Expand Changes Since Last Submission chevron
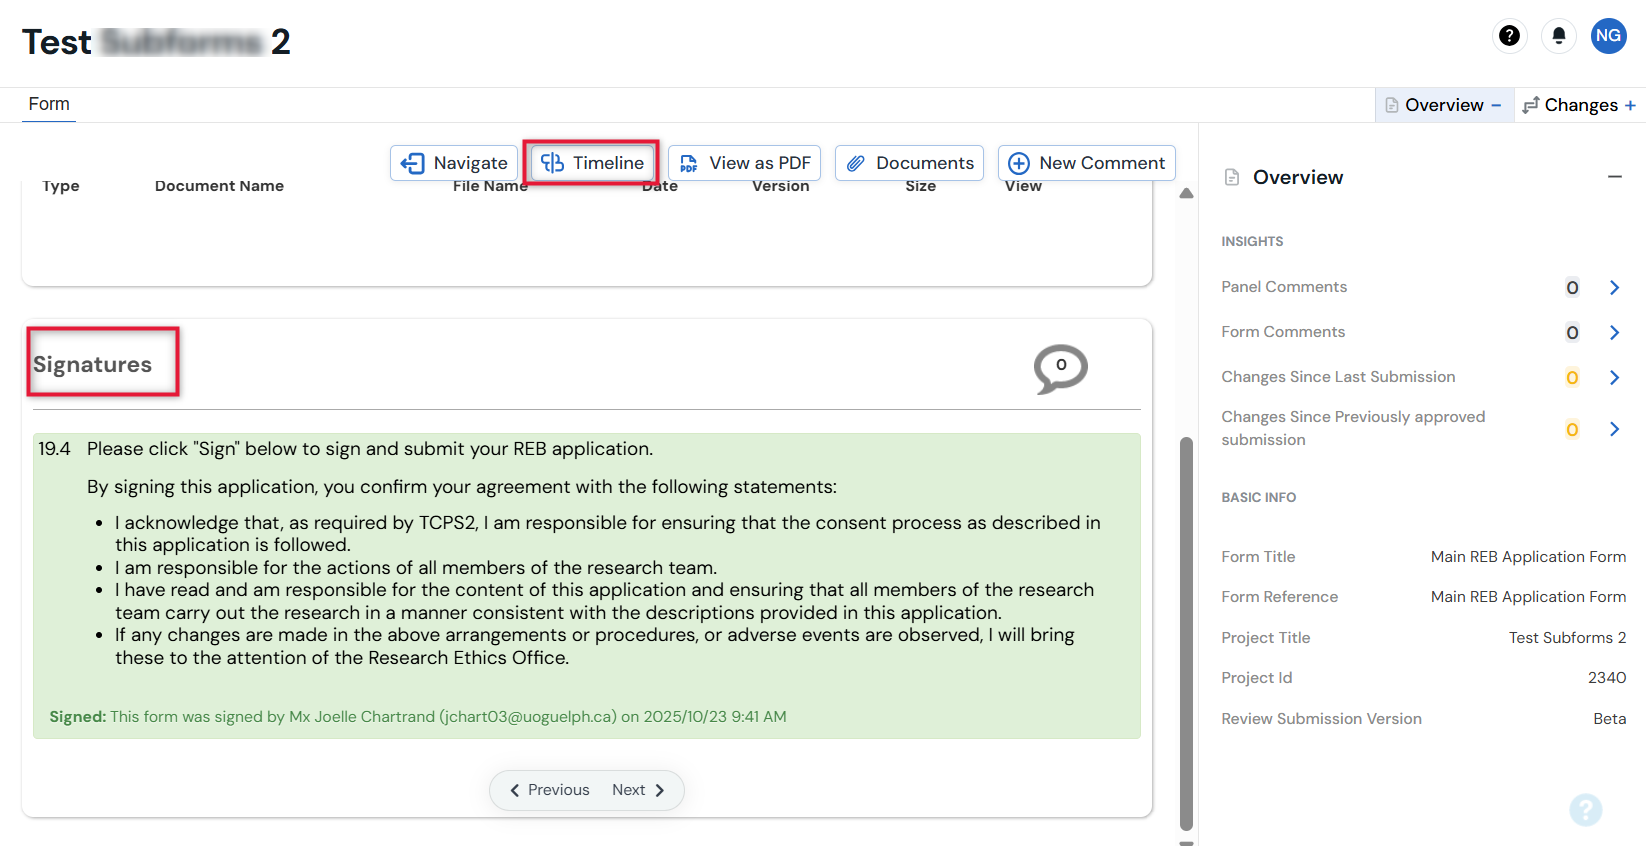This screenshot has width=1646, height=846. [1614, 378]
